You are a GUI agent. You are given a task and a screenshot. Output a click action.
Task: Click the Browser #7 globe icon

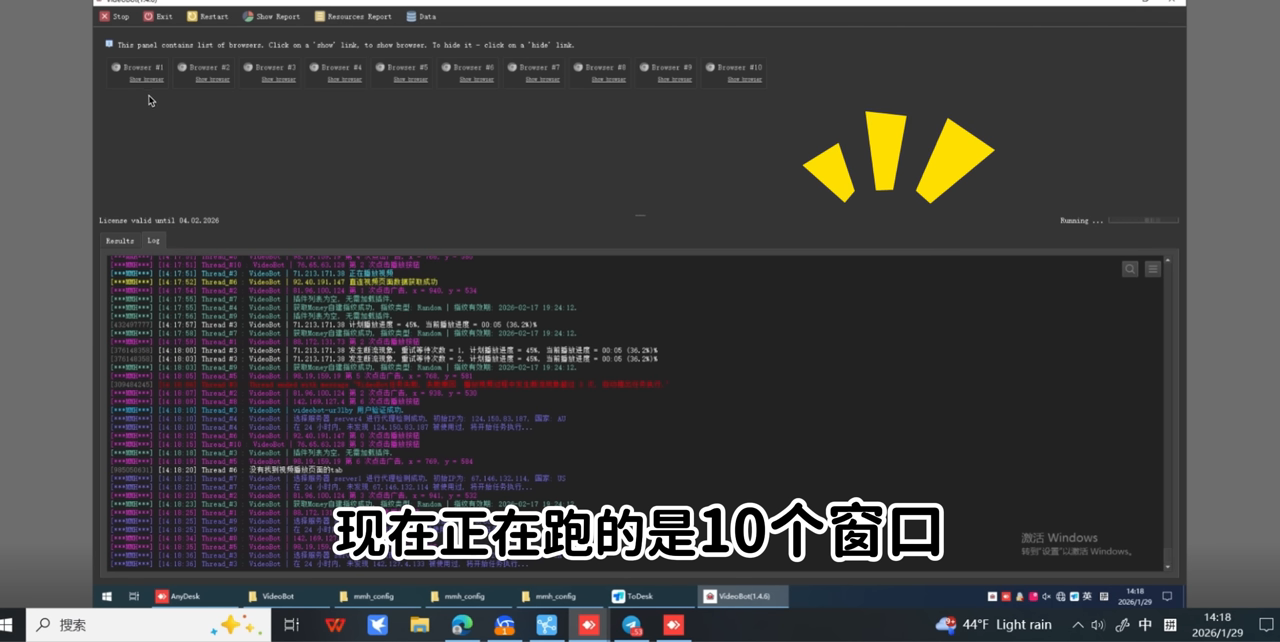[x=513, y=67]
